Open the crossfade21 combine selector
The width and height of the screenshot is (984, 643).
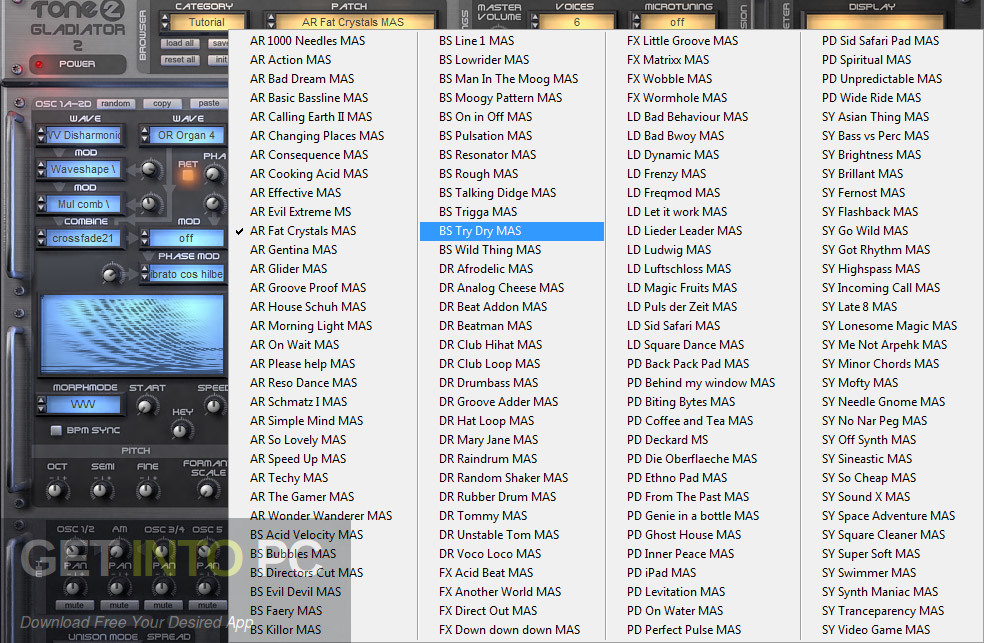pos(83,238)
